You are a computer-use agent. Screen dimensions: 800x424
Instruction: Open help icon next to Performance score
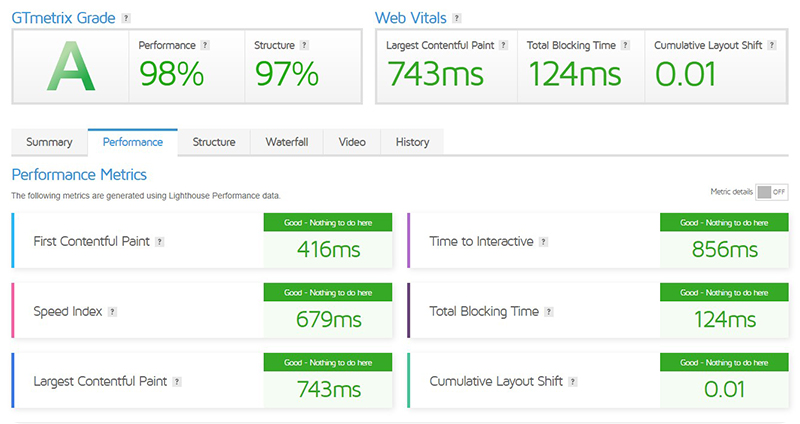pos(205,45)
